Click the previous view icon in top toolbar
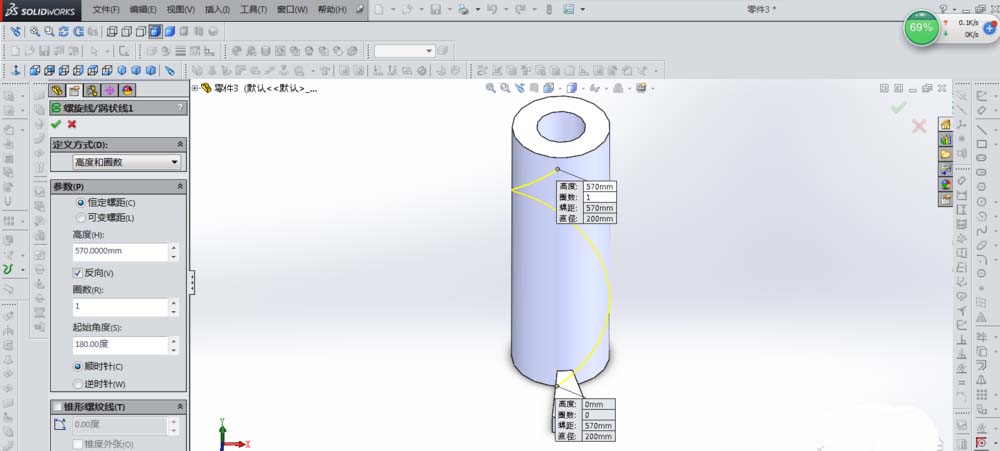Screen dimensions: 1000x451 point(16,31)
